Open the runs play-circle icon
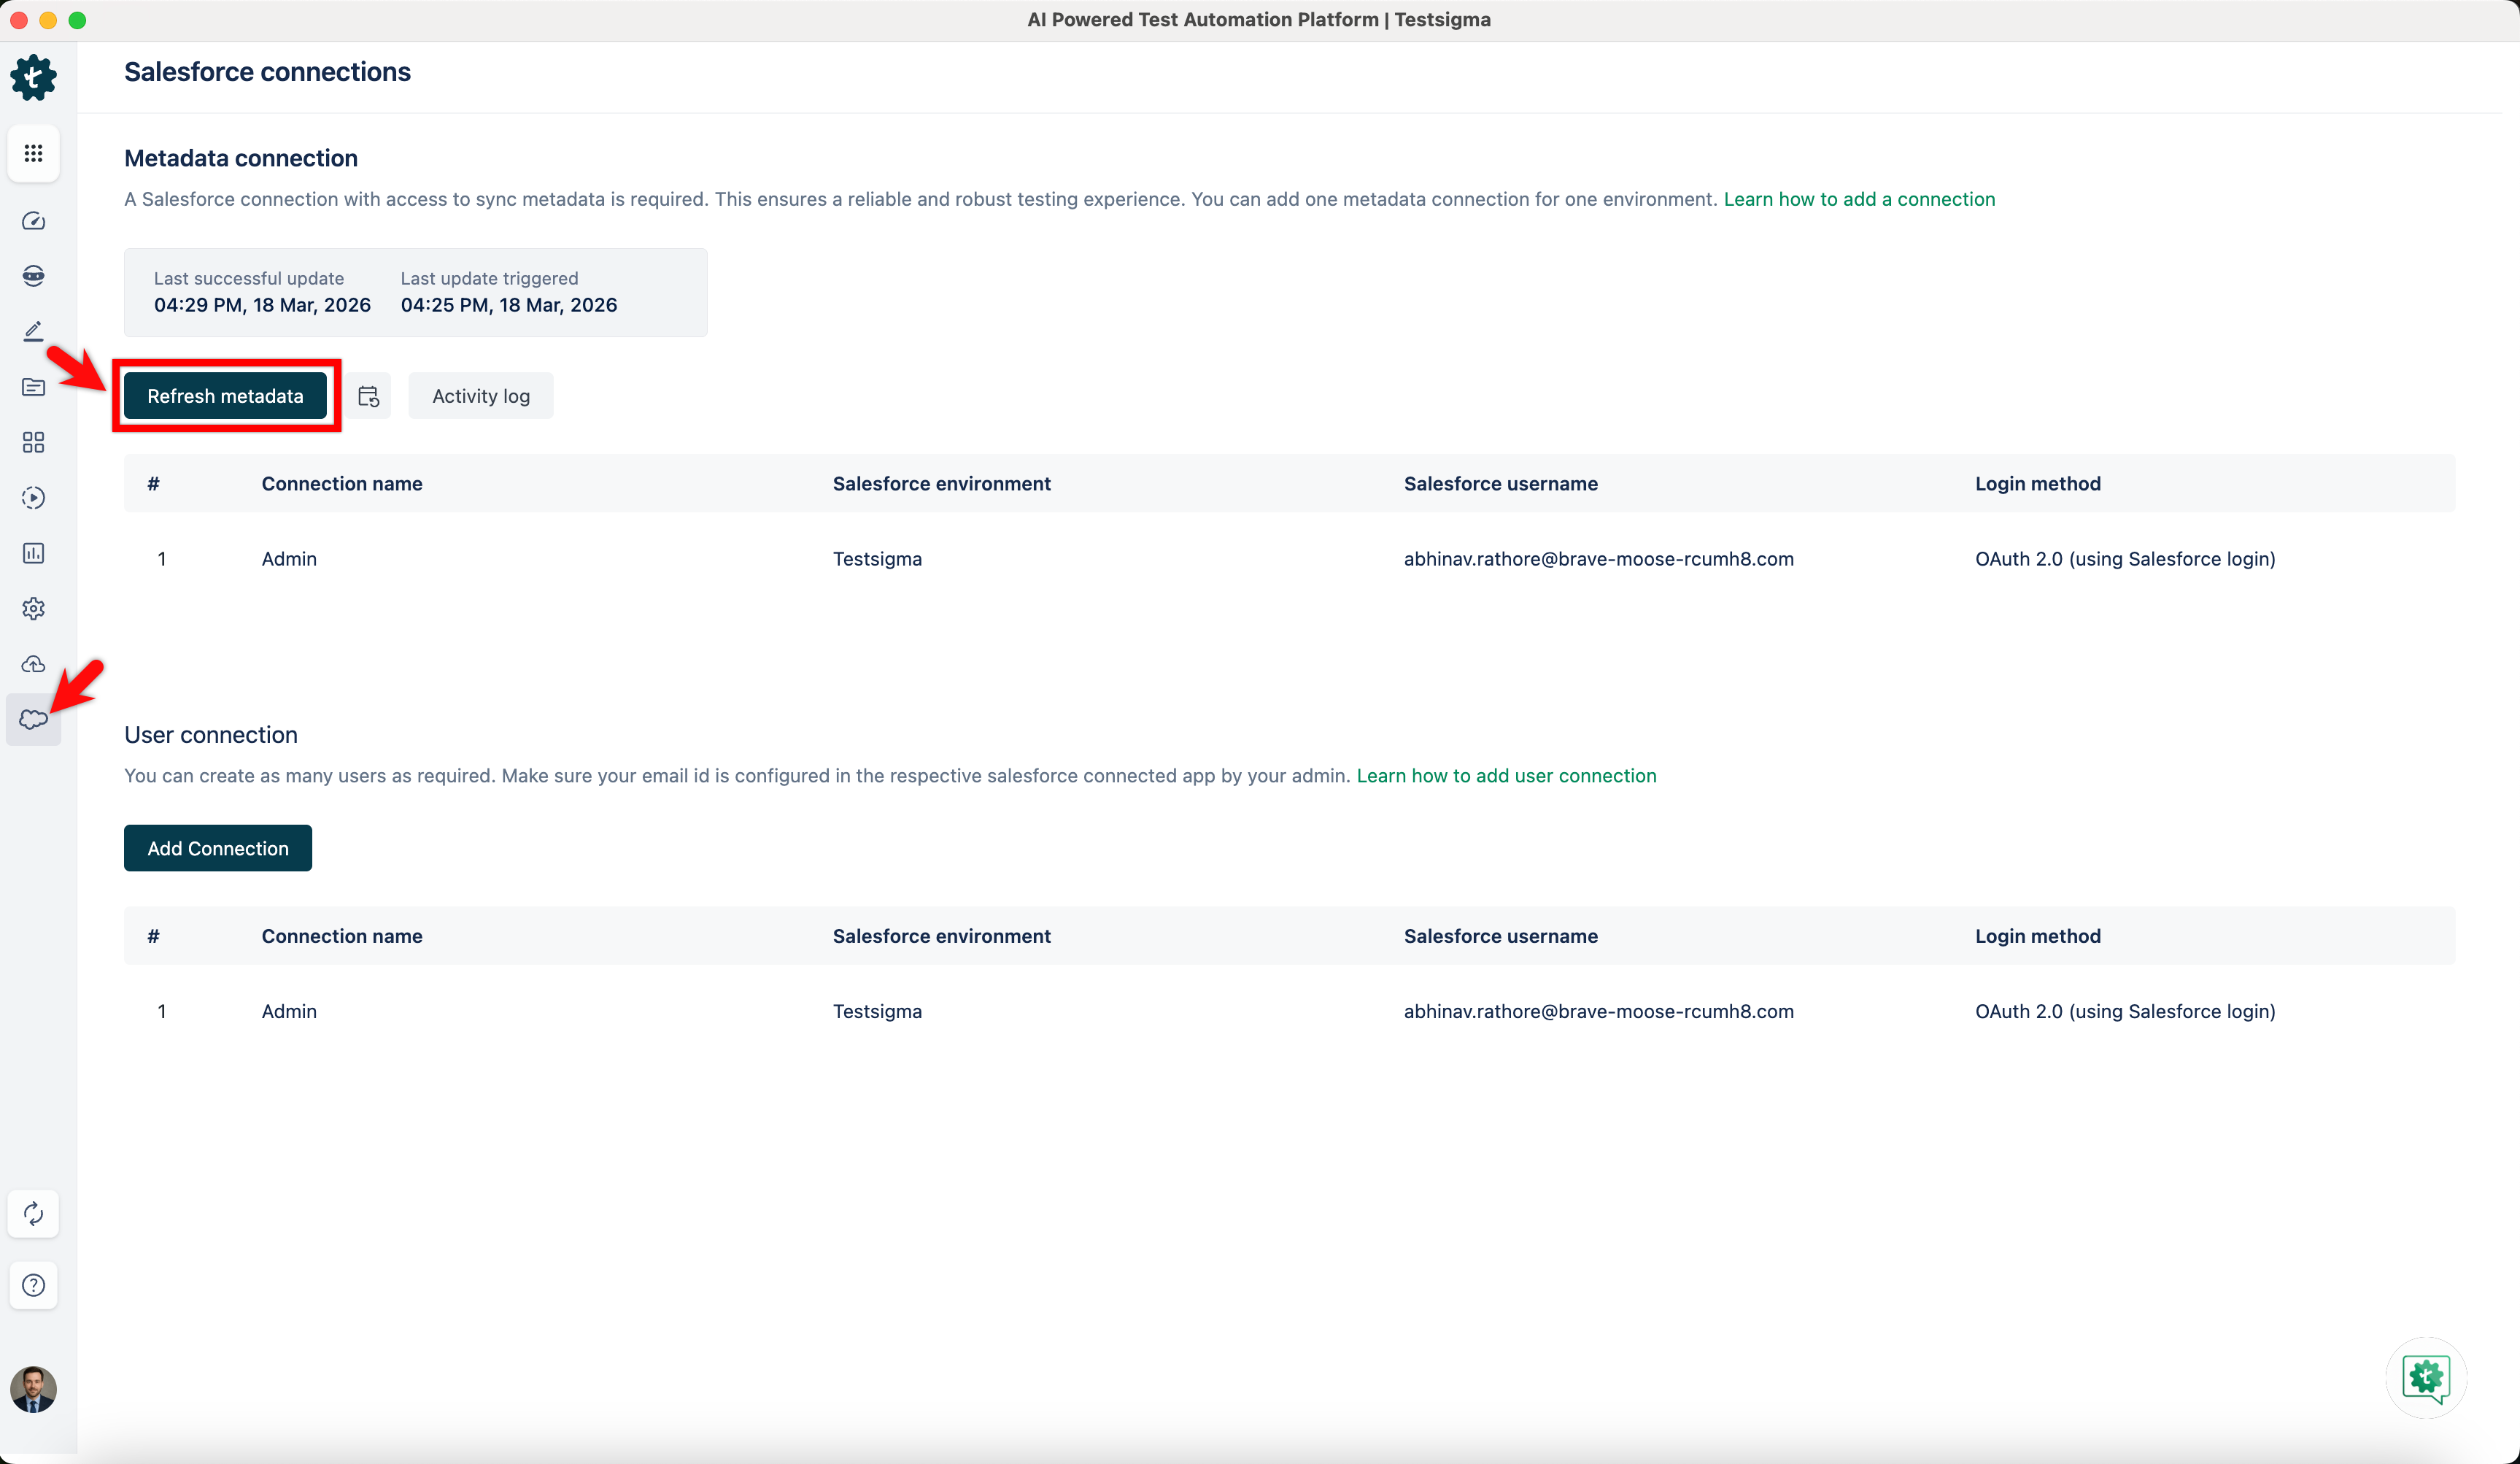2520x1464 pixels. 33,498
